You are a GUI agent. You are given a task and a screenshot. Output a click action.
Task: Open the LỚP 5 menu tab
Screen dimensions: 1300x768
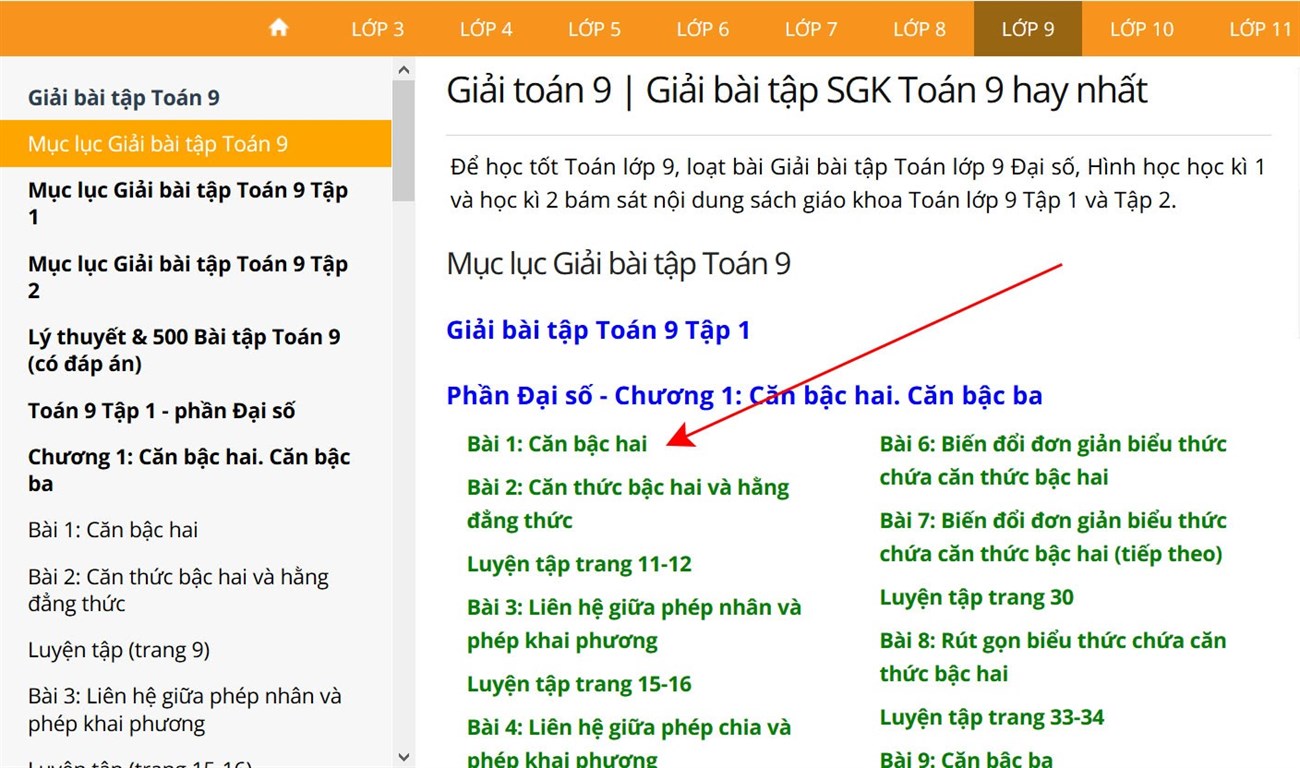coord(594,29)
